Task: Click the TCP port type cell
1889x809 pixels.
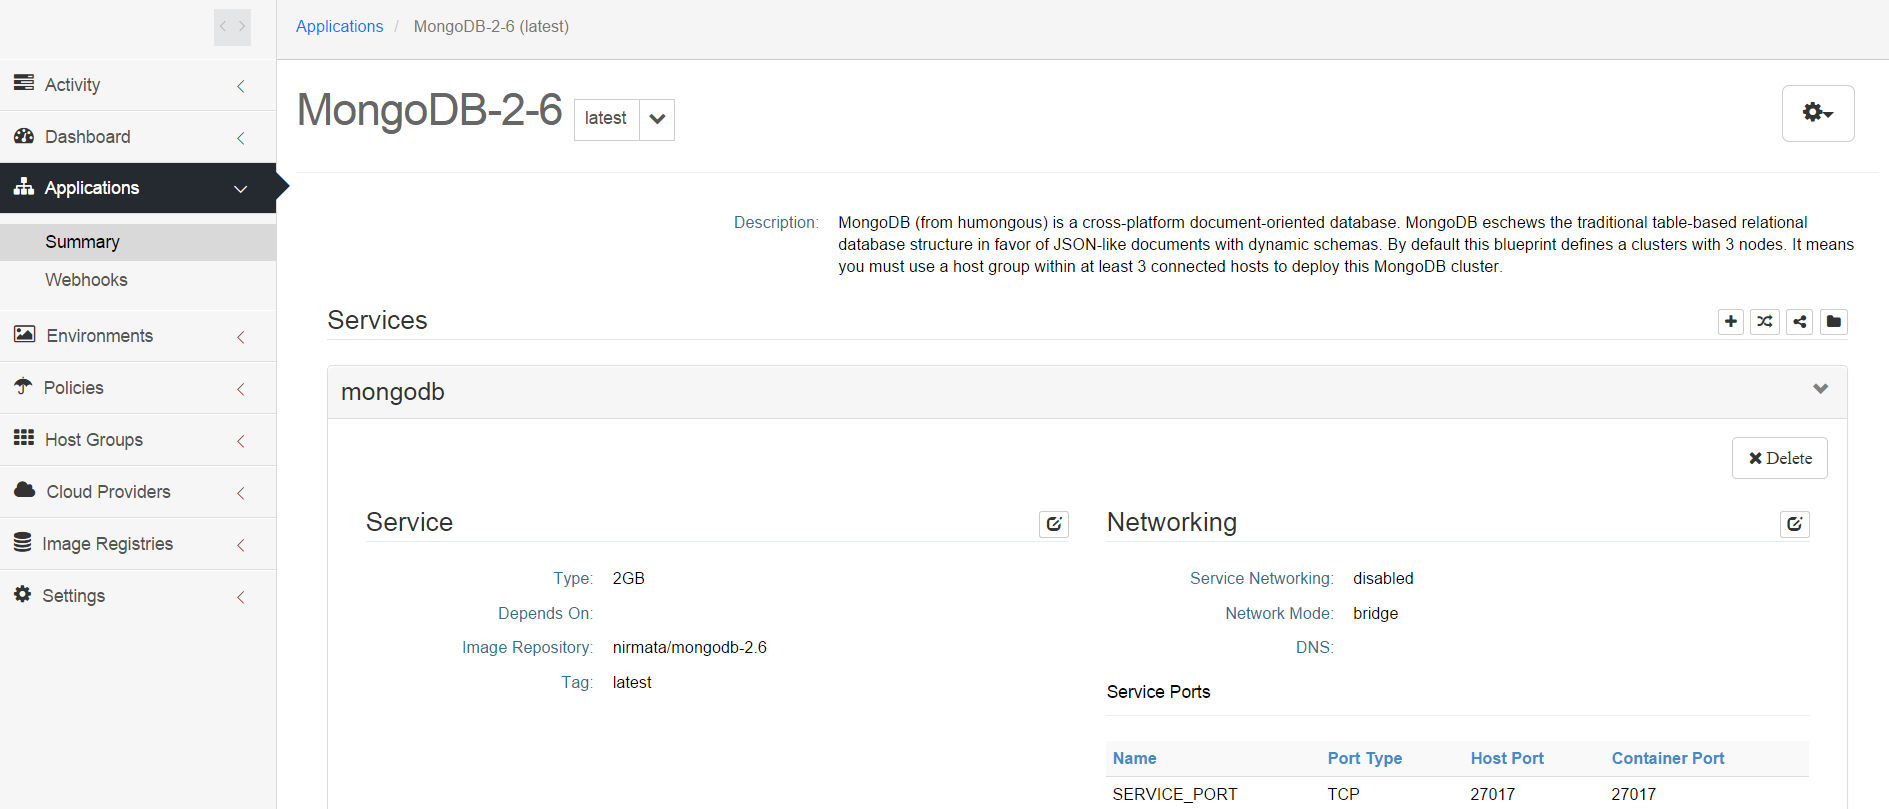Action: (1343, 794)
